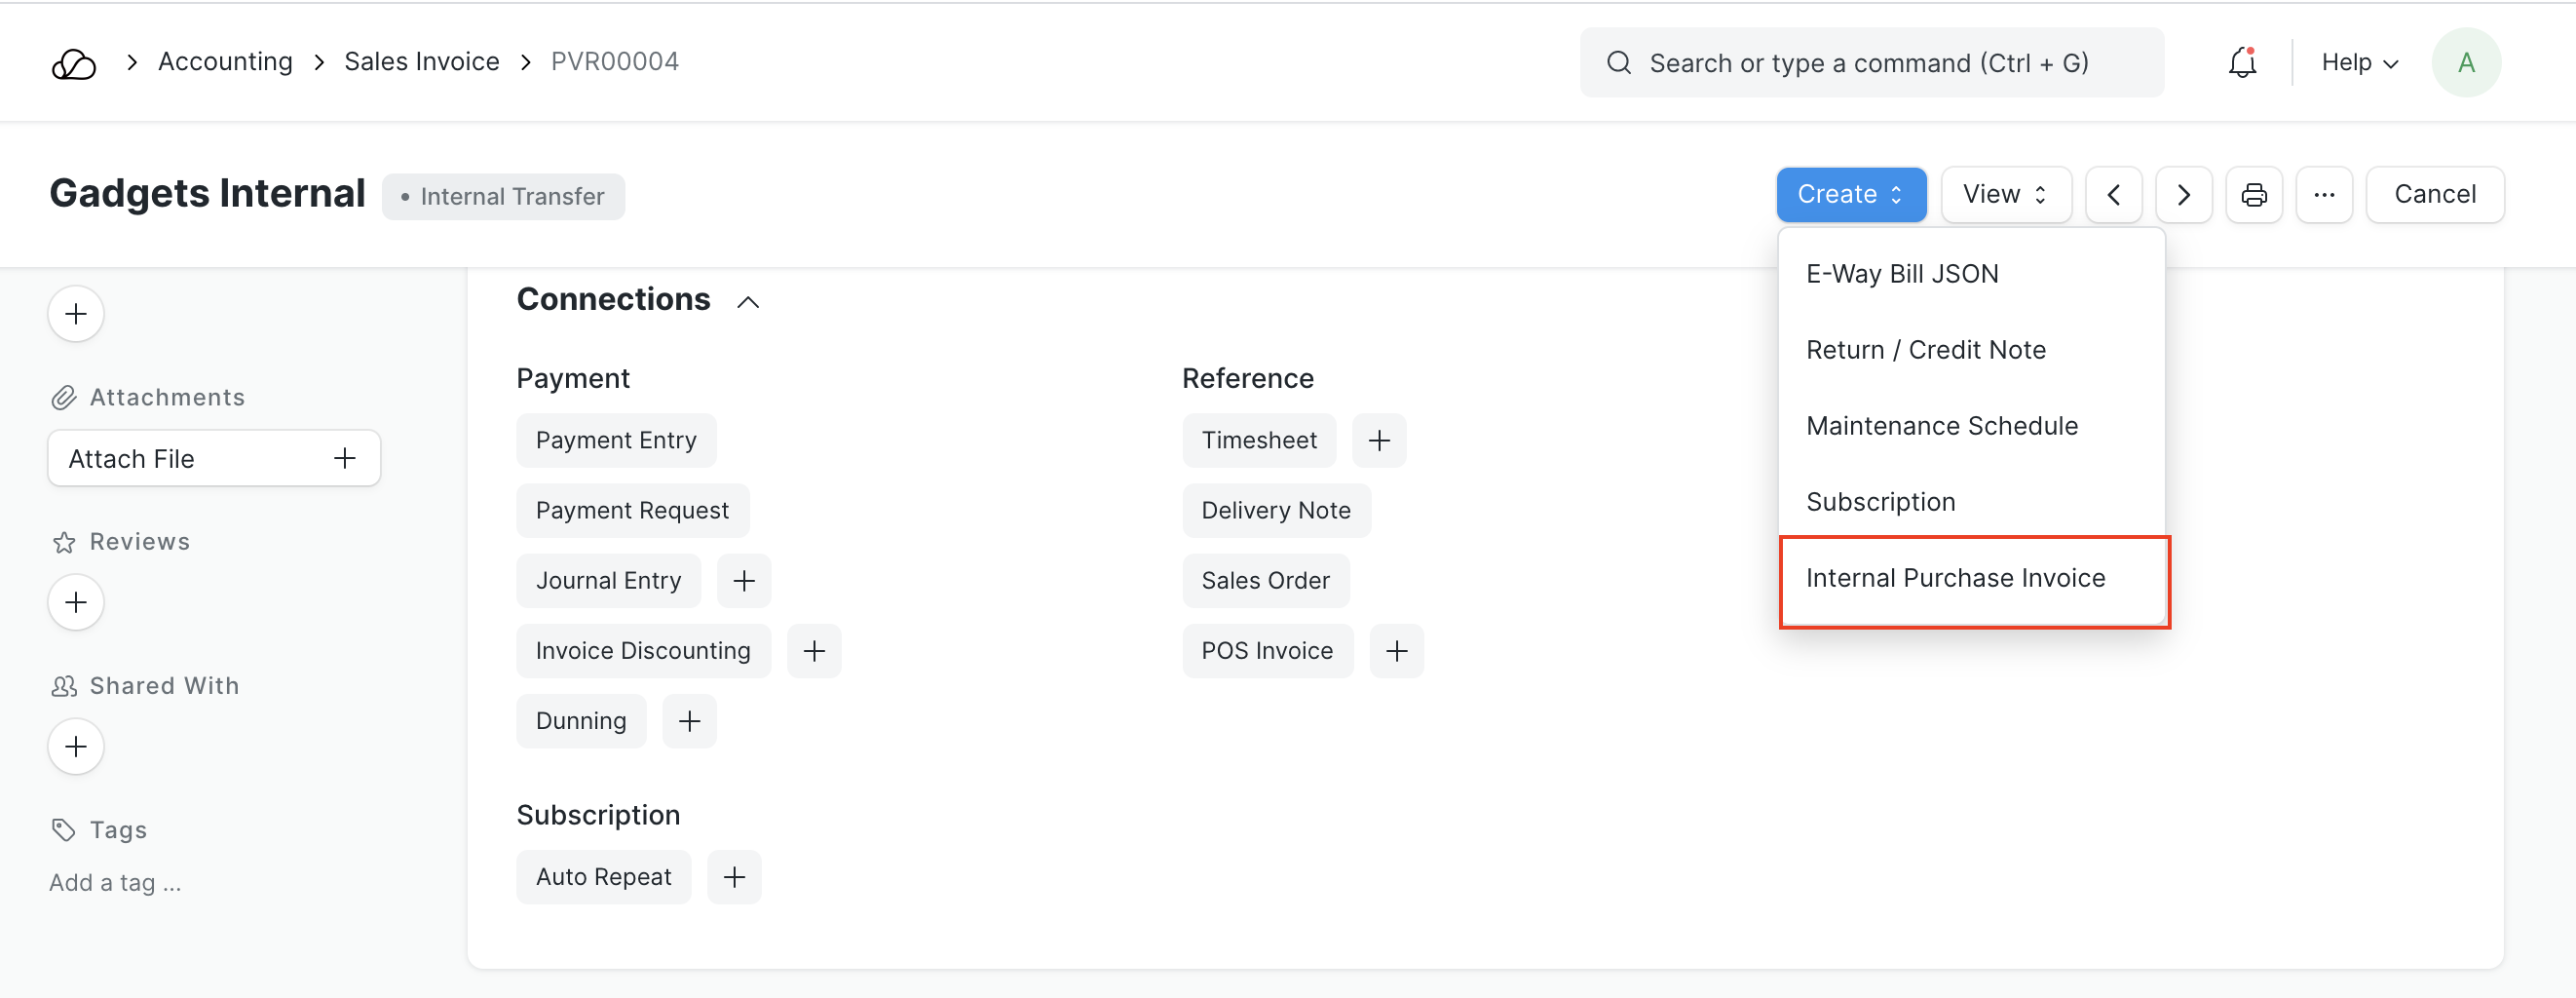
Task: Add new POS Invoice via plus icon
Action: (1396, 651)
